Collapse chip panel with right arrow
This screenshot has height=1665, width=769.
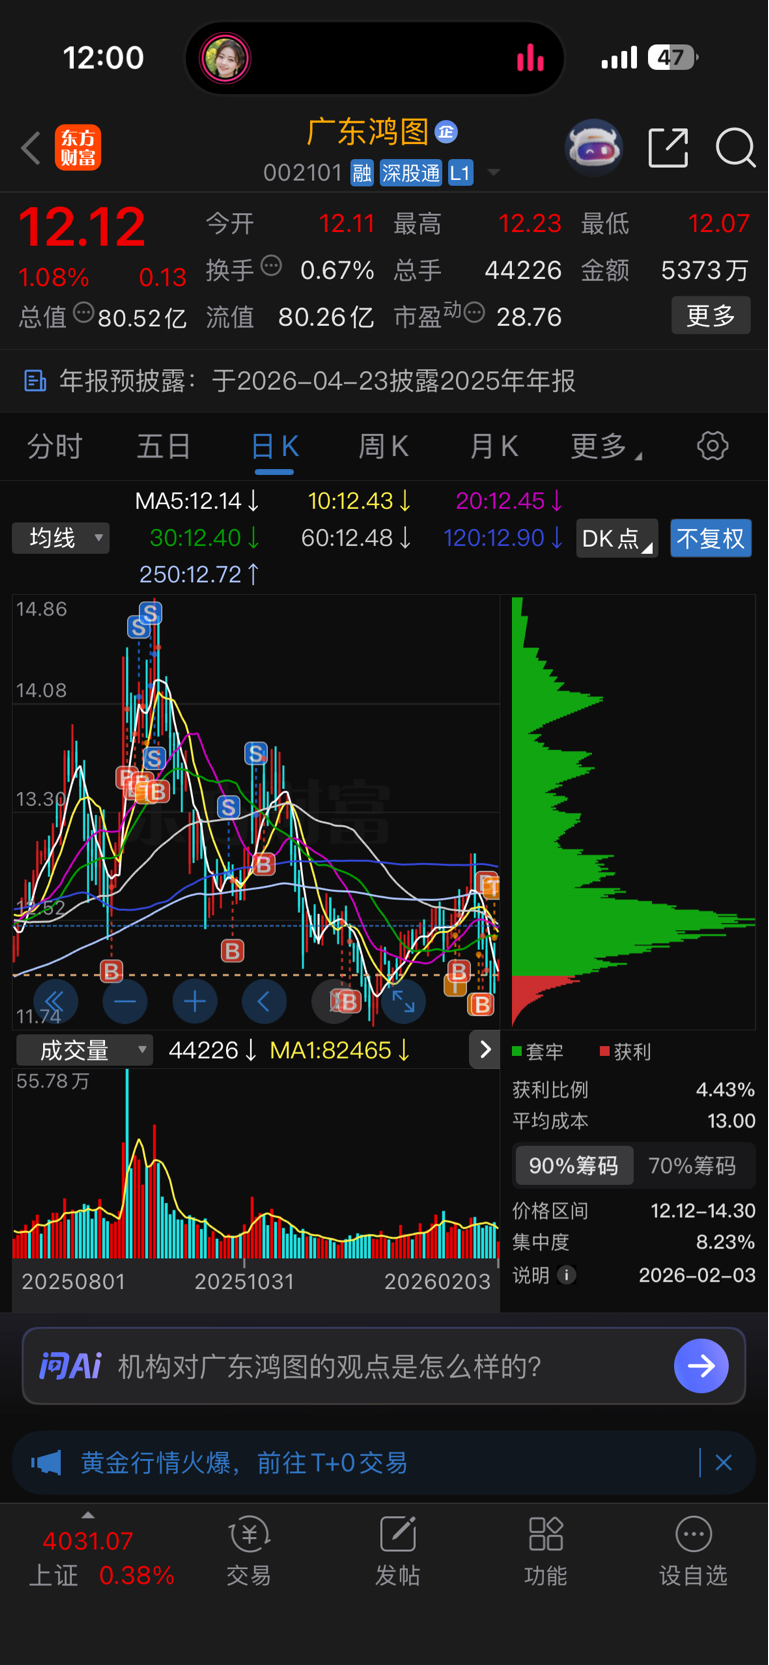(x=485, y=1049)
